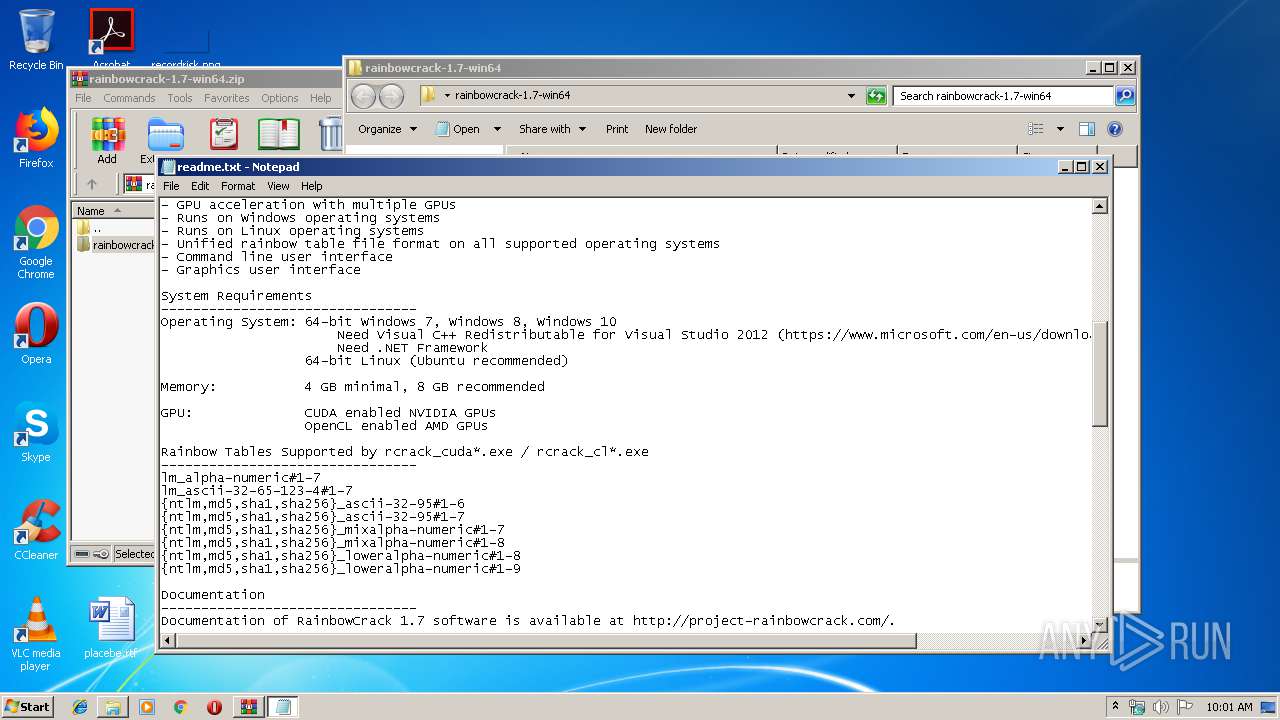Click Notepad vertical scrollbar up arrow
This screenshot has height=720, width=1280.
click(x=1099, y=206)
